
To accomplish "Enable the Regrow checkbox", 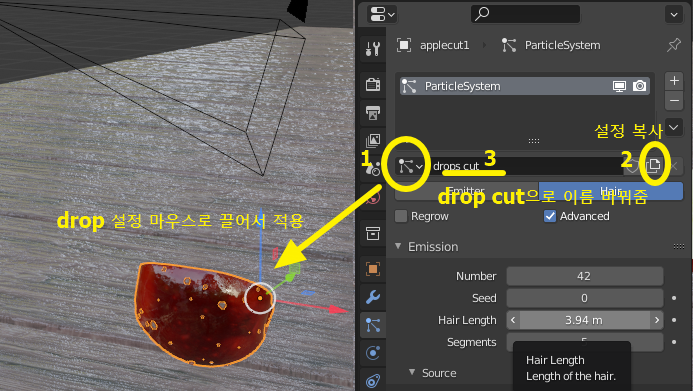I will tap(401, 216).
